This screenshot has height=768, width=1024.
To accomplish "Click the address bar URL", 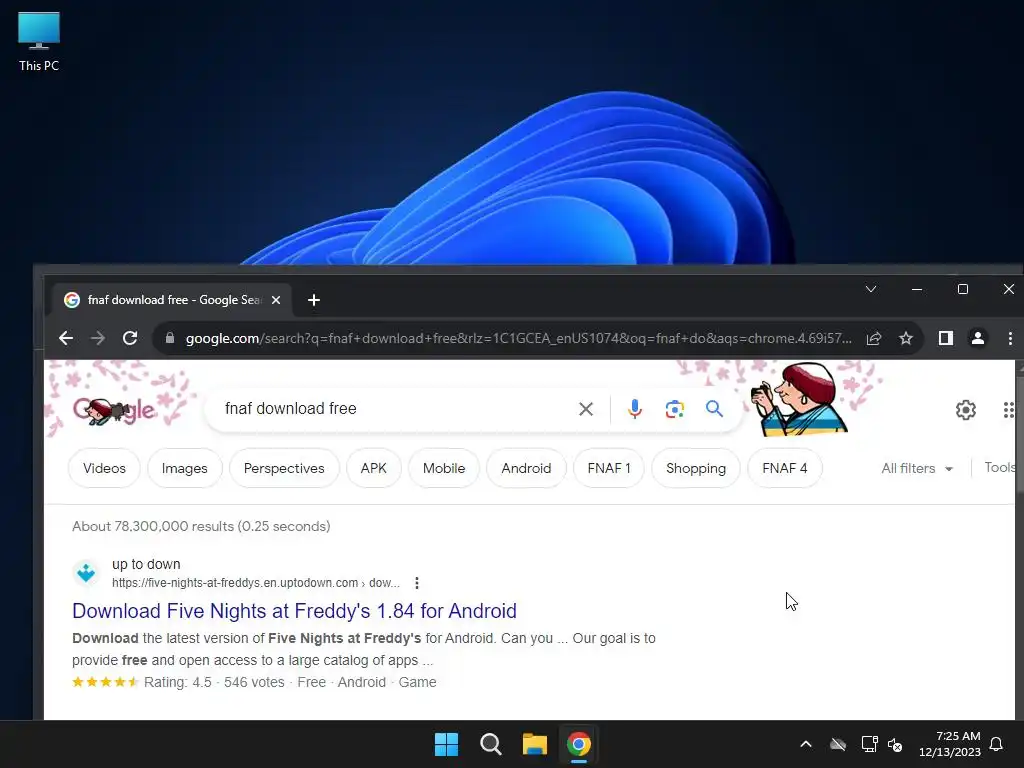I will pos(519,338).
